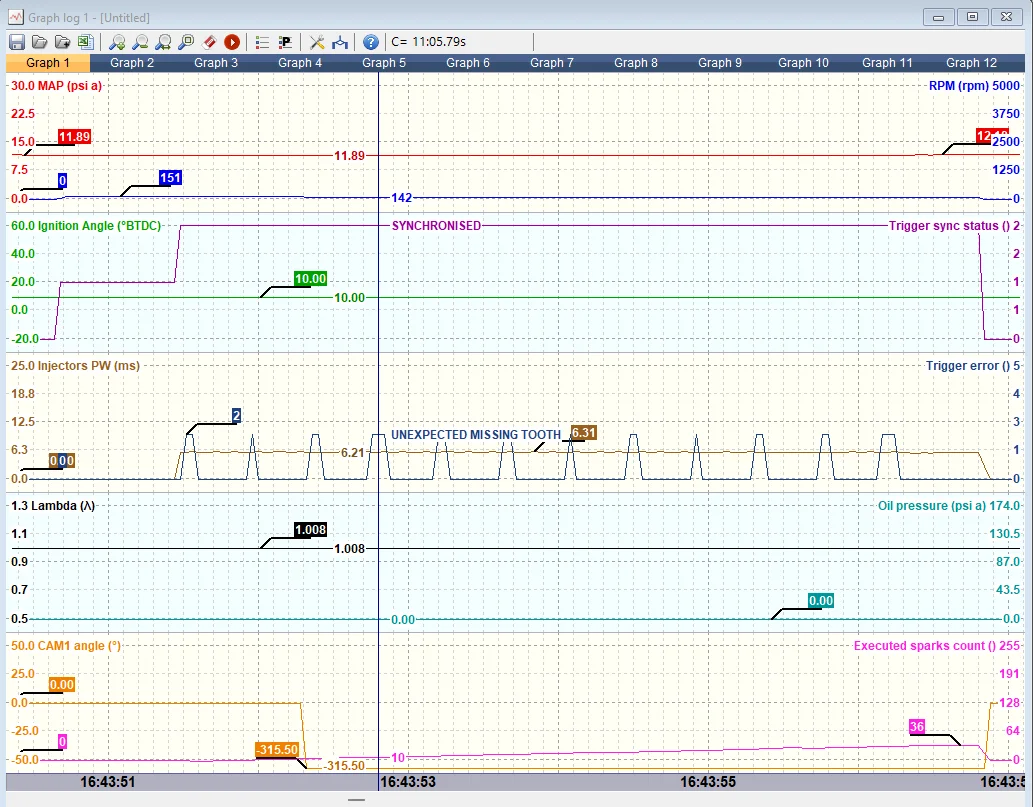Click the UNEXPECTED MISSING TOOTH label
Screen dimensions: 1033x807
tap(475, 435)
